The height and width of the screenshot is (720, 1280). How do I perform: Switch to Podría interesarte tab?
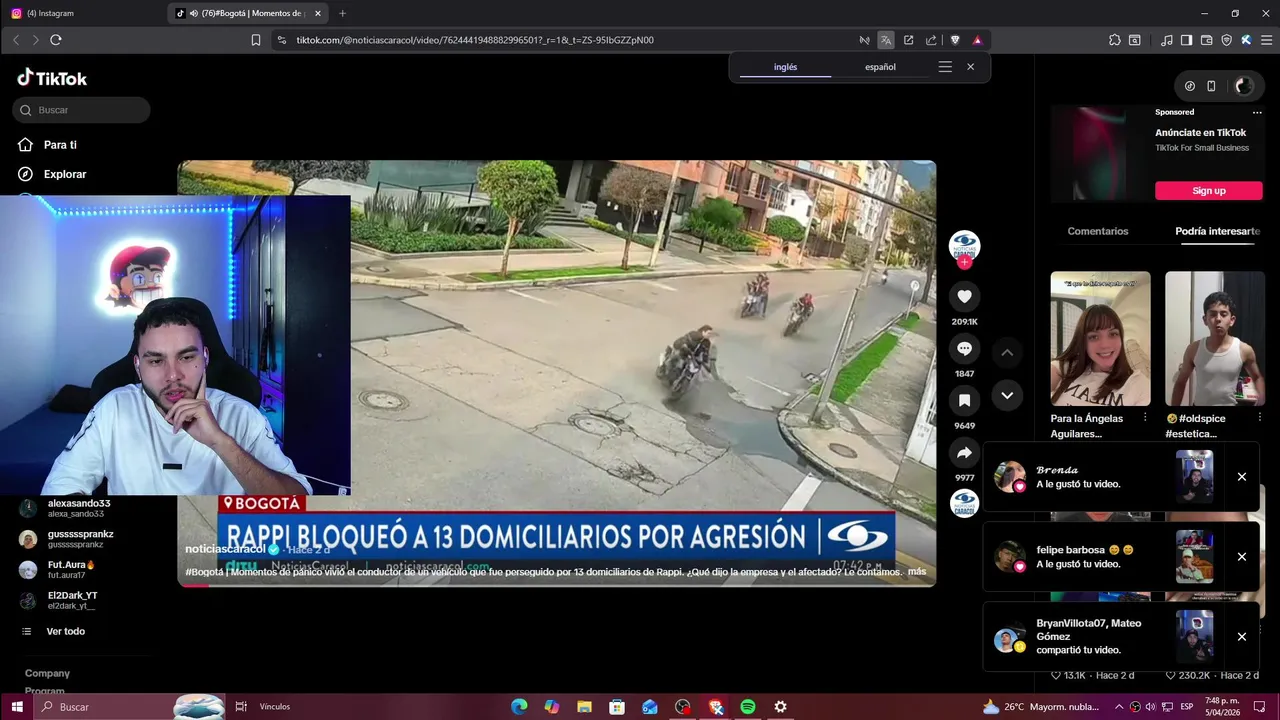pos(1217,231)
